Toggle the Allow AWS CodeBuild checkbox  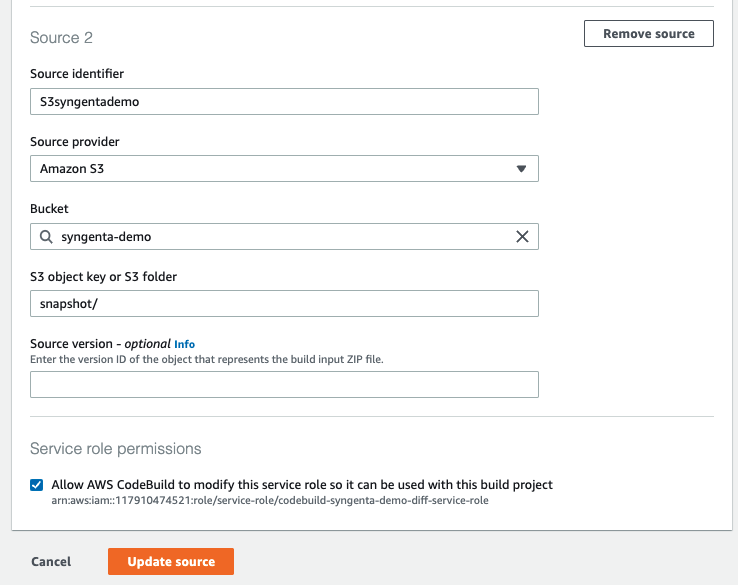pos(37,485)
